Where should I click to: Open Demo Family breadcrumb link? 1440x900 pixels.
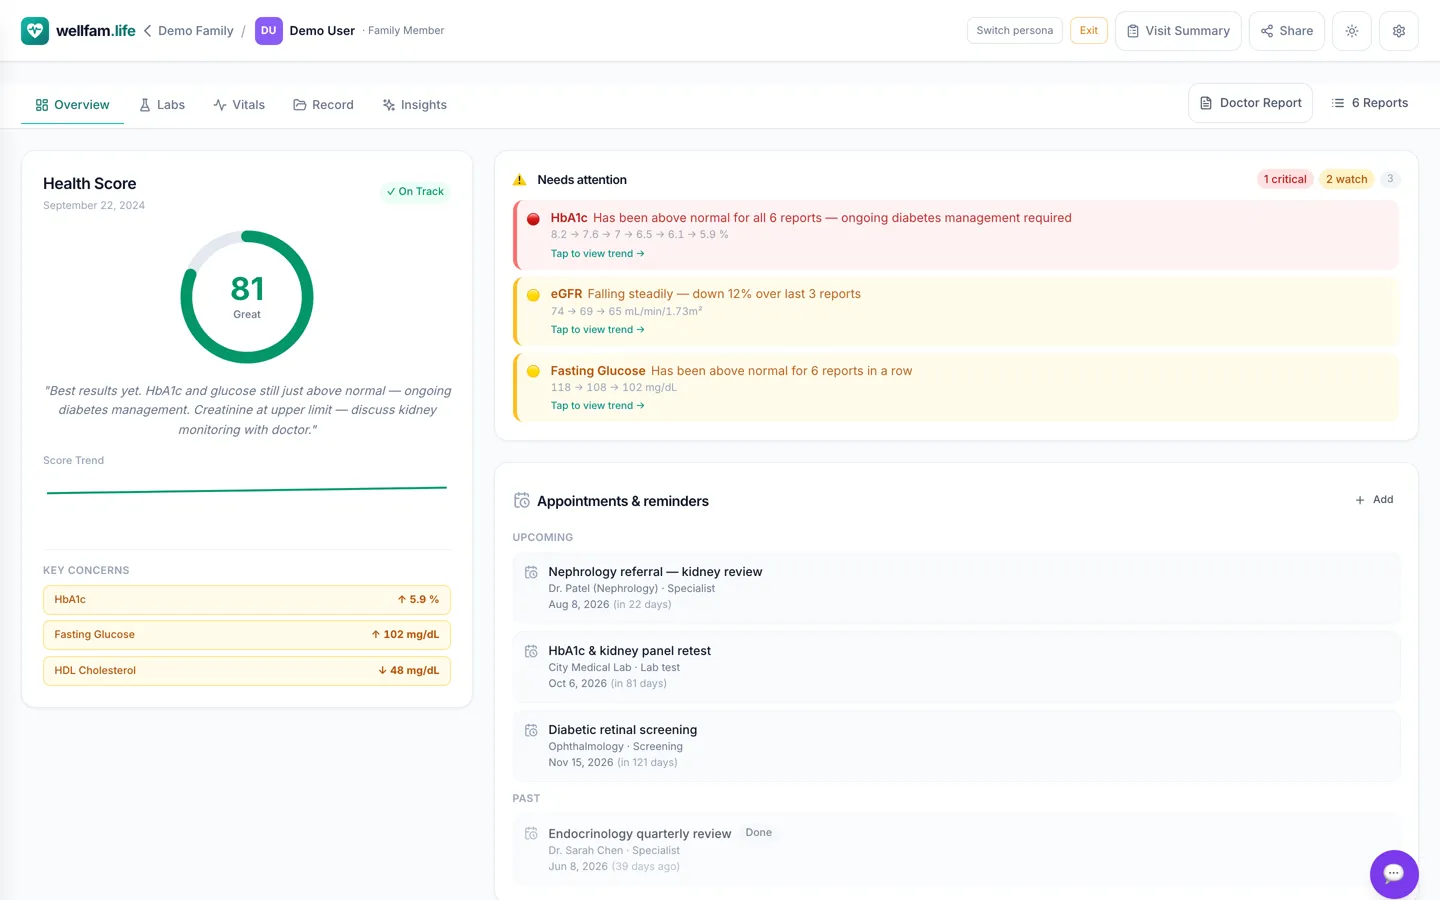point(195,31)
